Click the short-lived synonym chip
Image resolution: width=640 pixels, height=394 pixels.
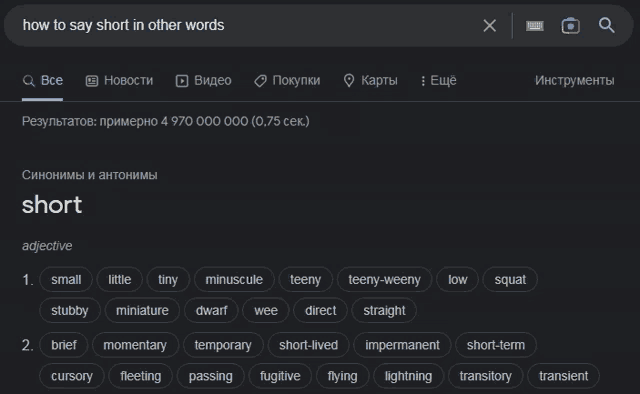tap(308, 345)
